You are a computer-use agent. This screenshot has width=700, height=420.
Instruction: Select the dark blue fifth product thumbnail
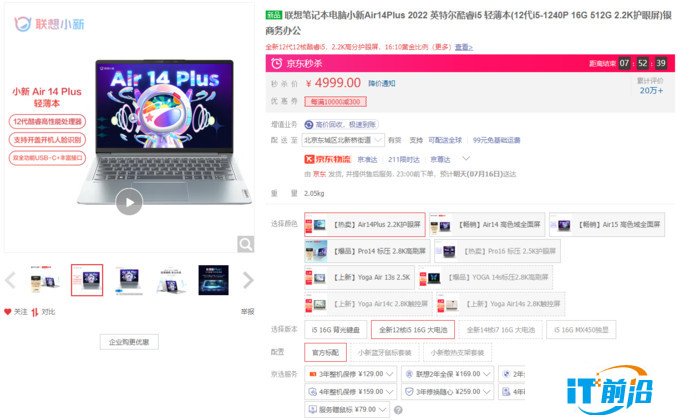tap(213, 280)
